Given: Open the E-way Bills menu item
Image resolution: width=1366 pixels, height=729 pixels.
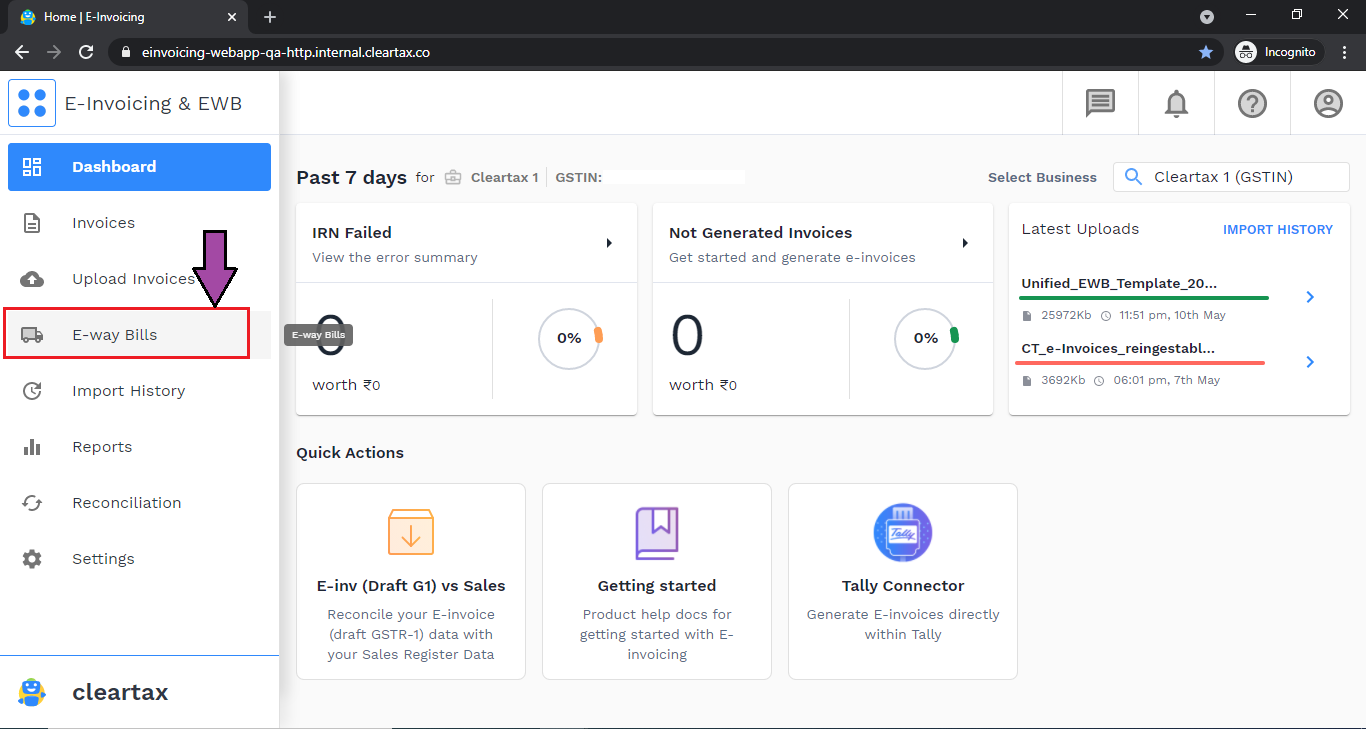Looking at the screenshot, I should [139, 335].
